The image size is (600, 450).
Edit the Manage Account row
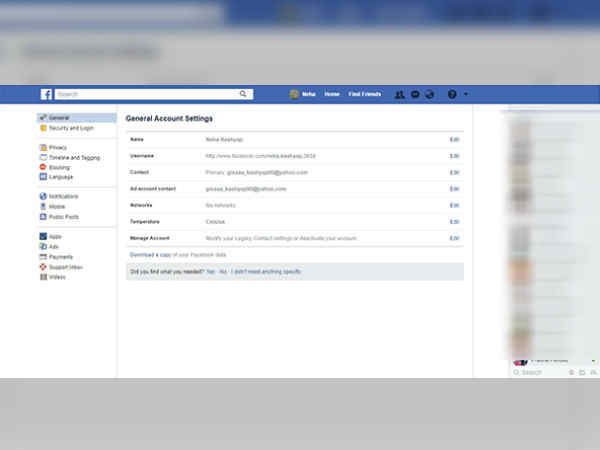pyautogui.click(x=454, y=238)
